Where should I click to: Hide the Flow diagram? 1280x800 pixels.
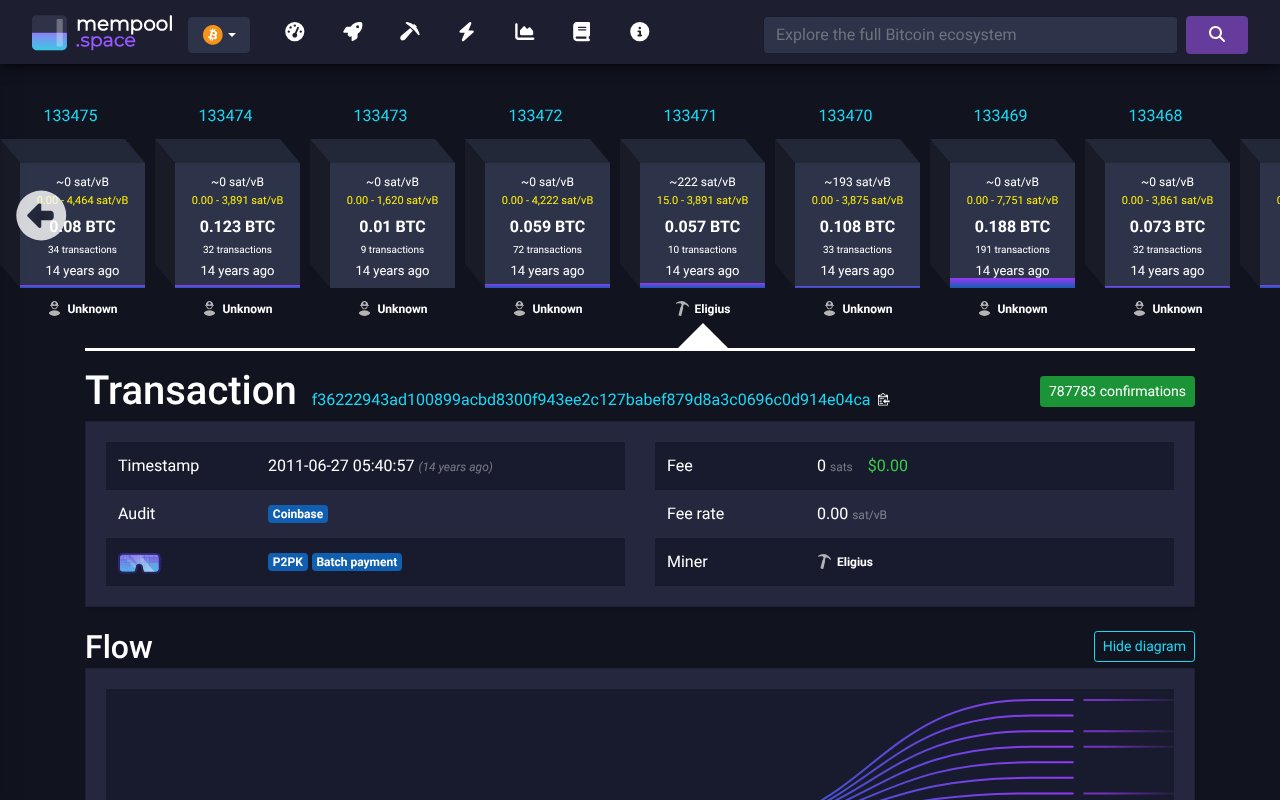click(1144, 646)
